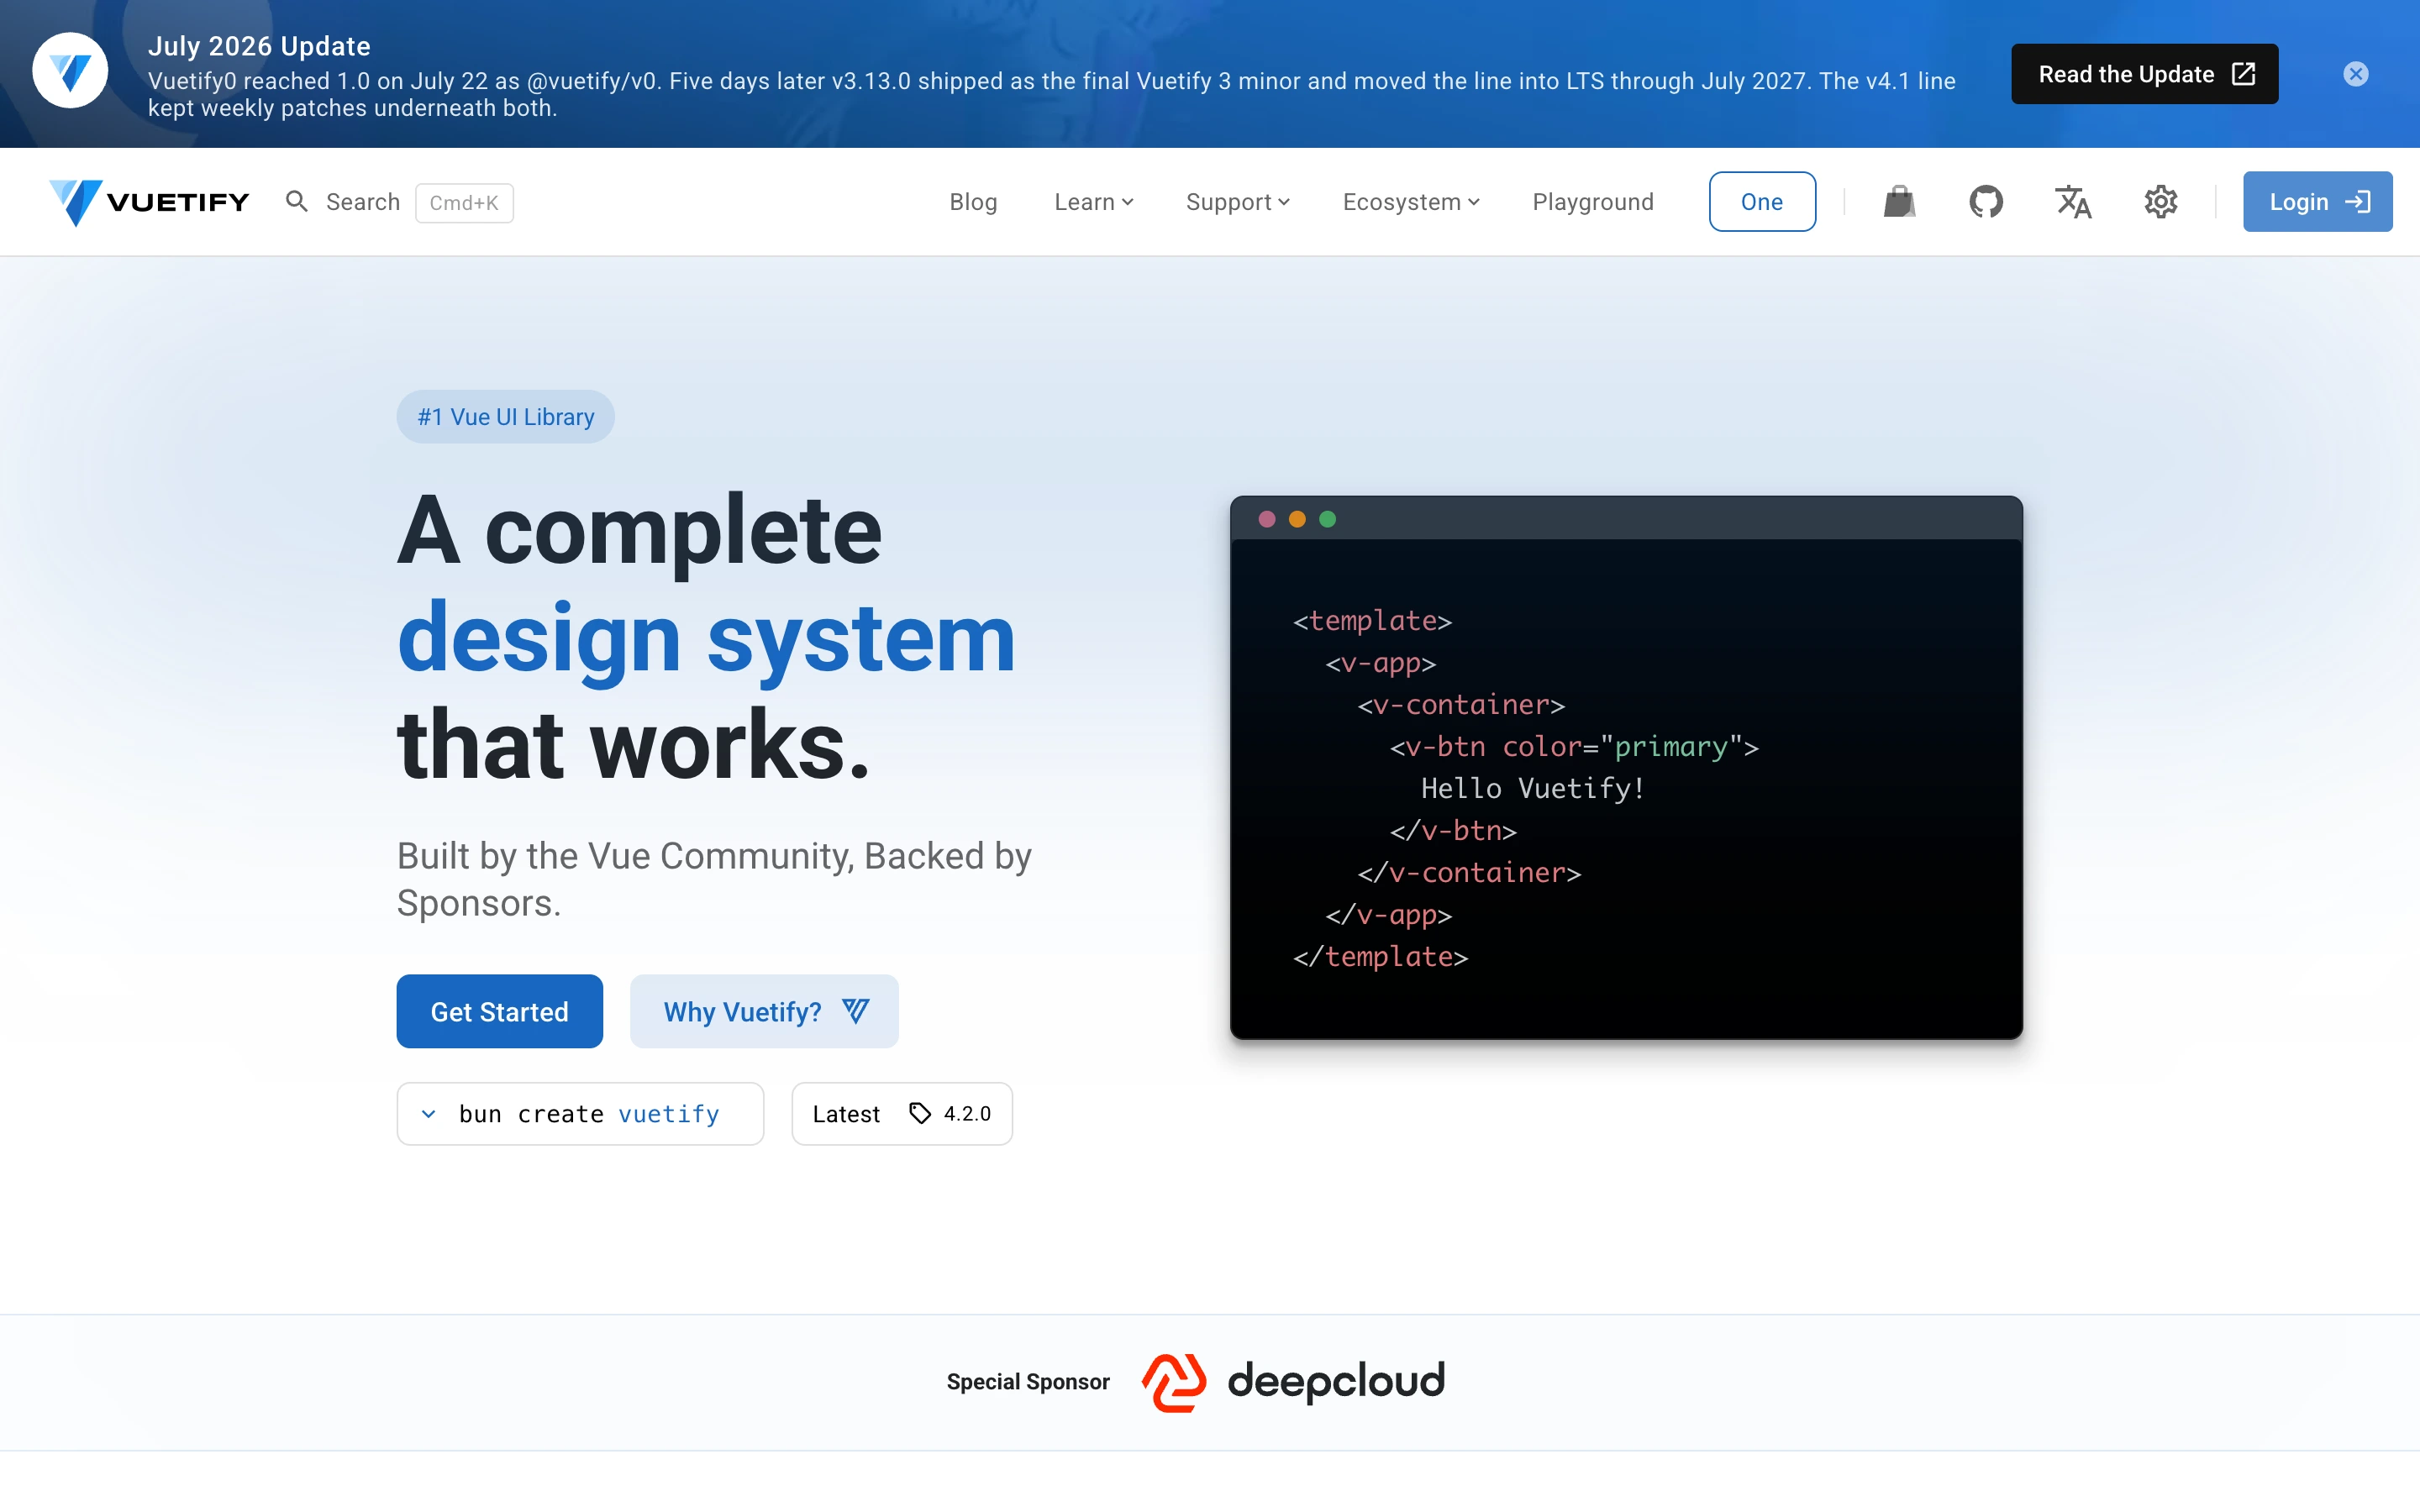
Task: Open the Vuetify store shopping bag icon
Action: click(x=1899, y=202)
